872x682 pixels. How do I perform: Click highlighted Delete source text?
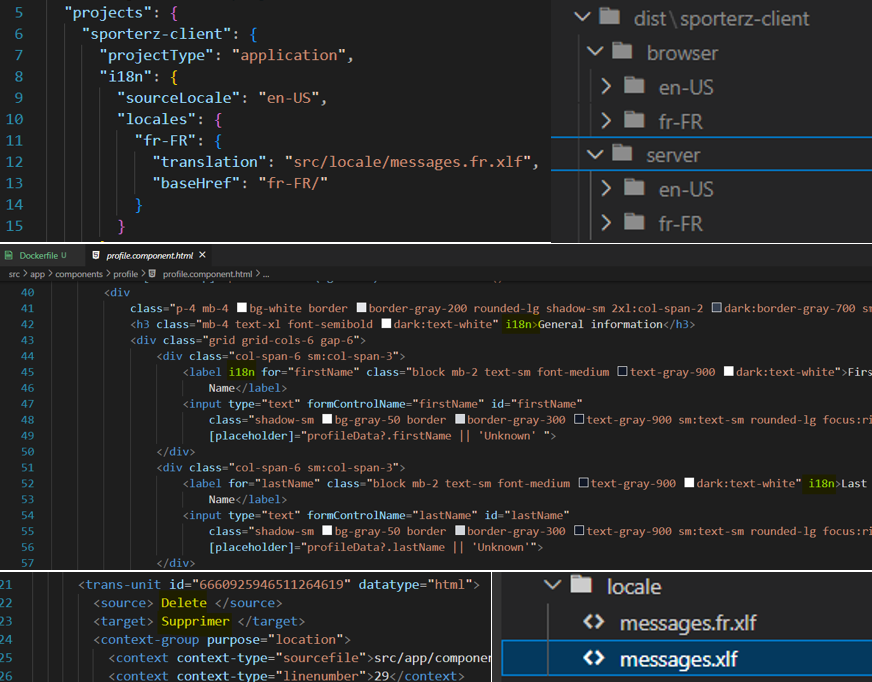(184, 603)
